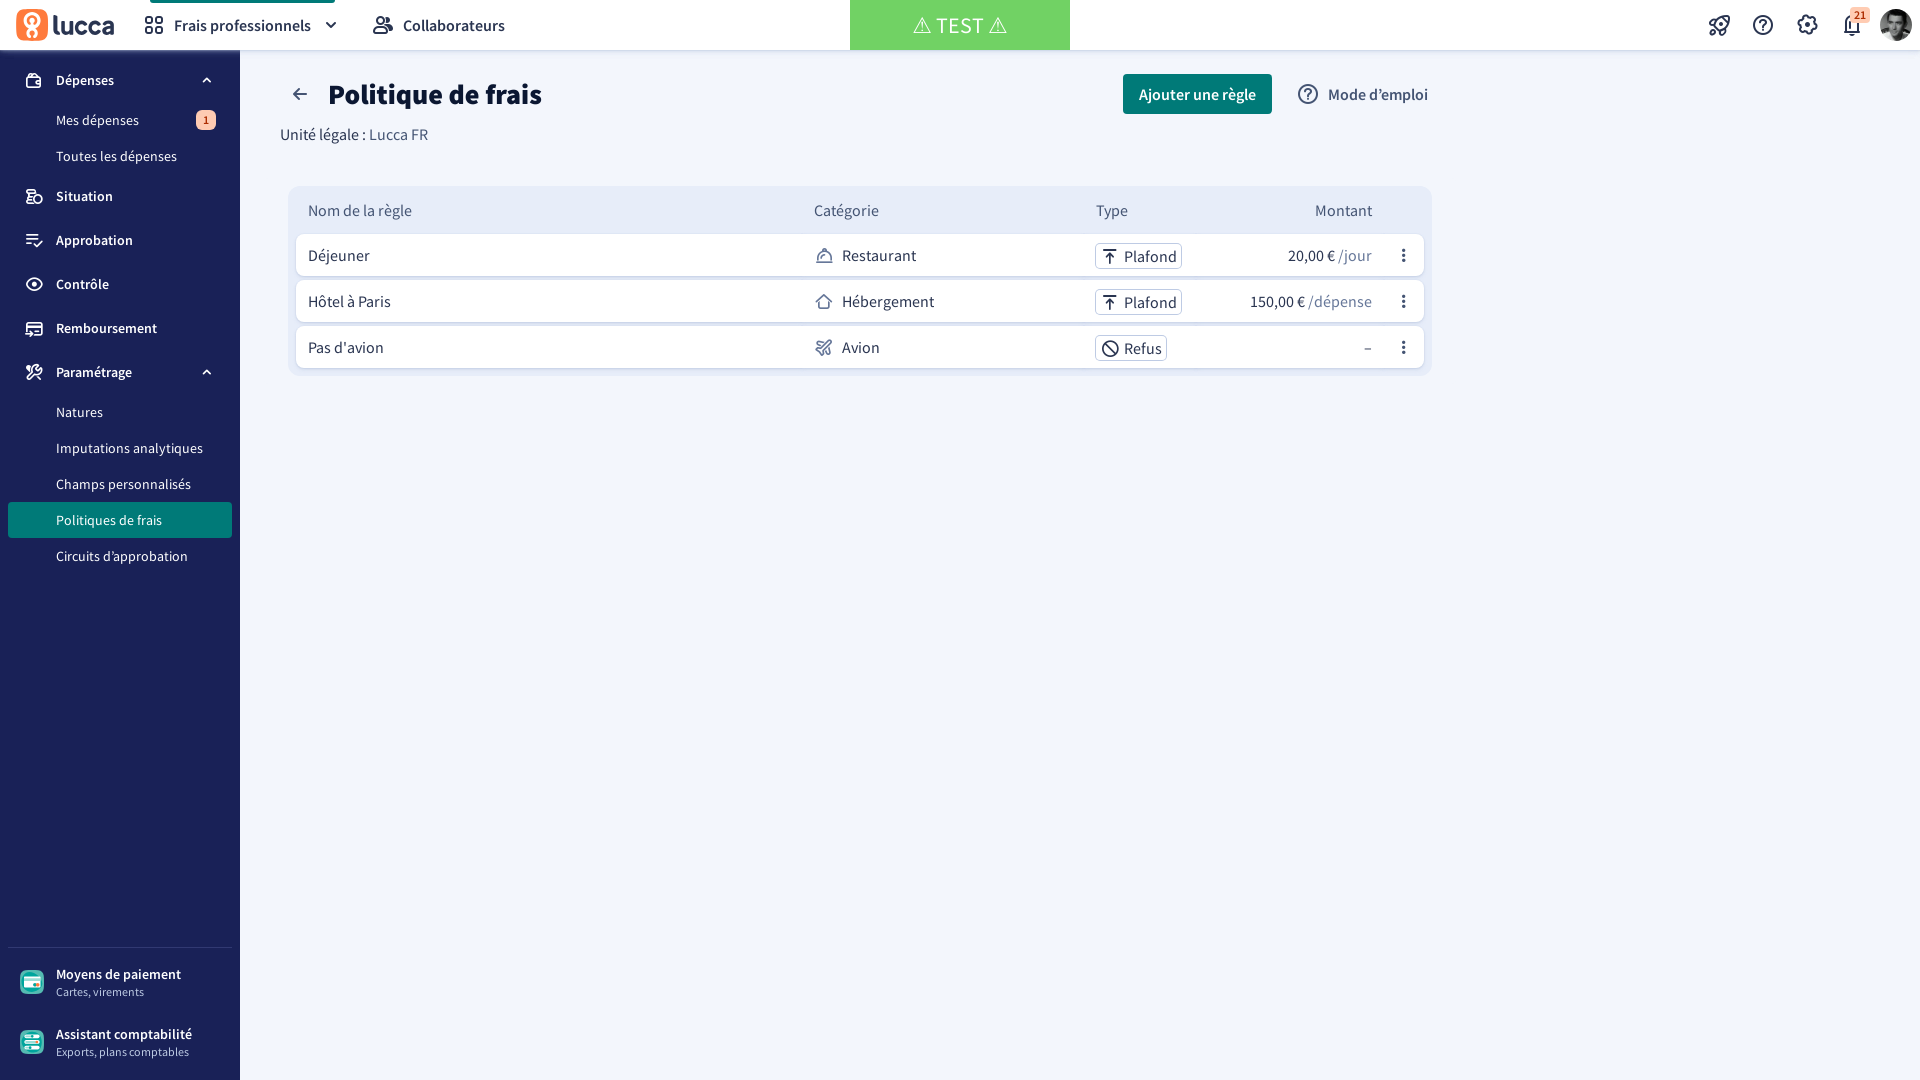This screenshot has height=1080, width=1920.
Task: Click the Plafond tag on Déjeuner row
Action: pos(1138,256)
